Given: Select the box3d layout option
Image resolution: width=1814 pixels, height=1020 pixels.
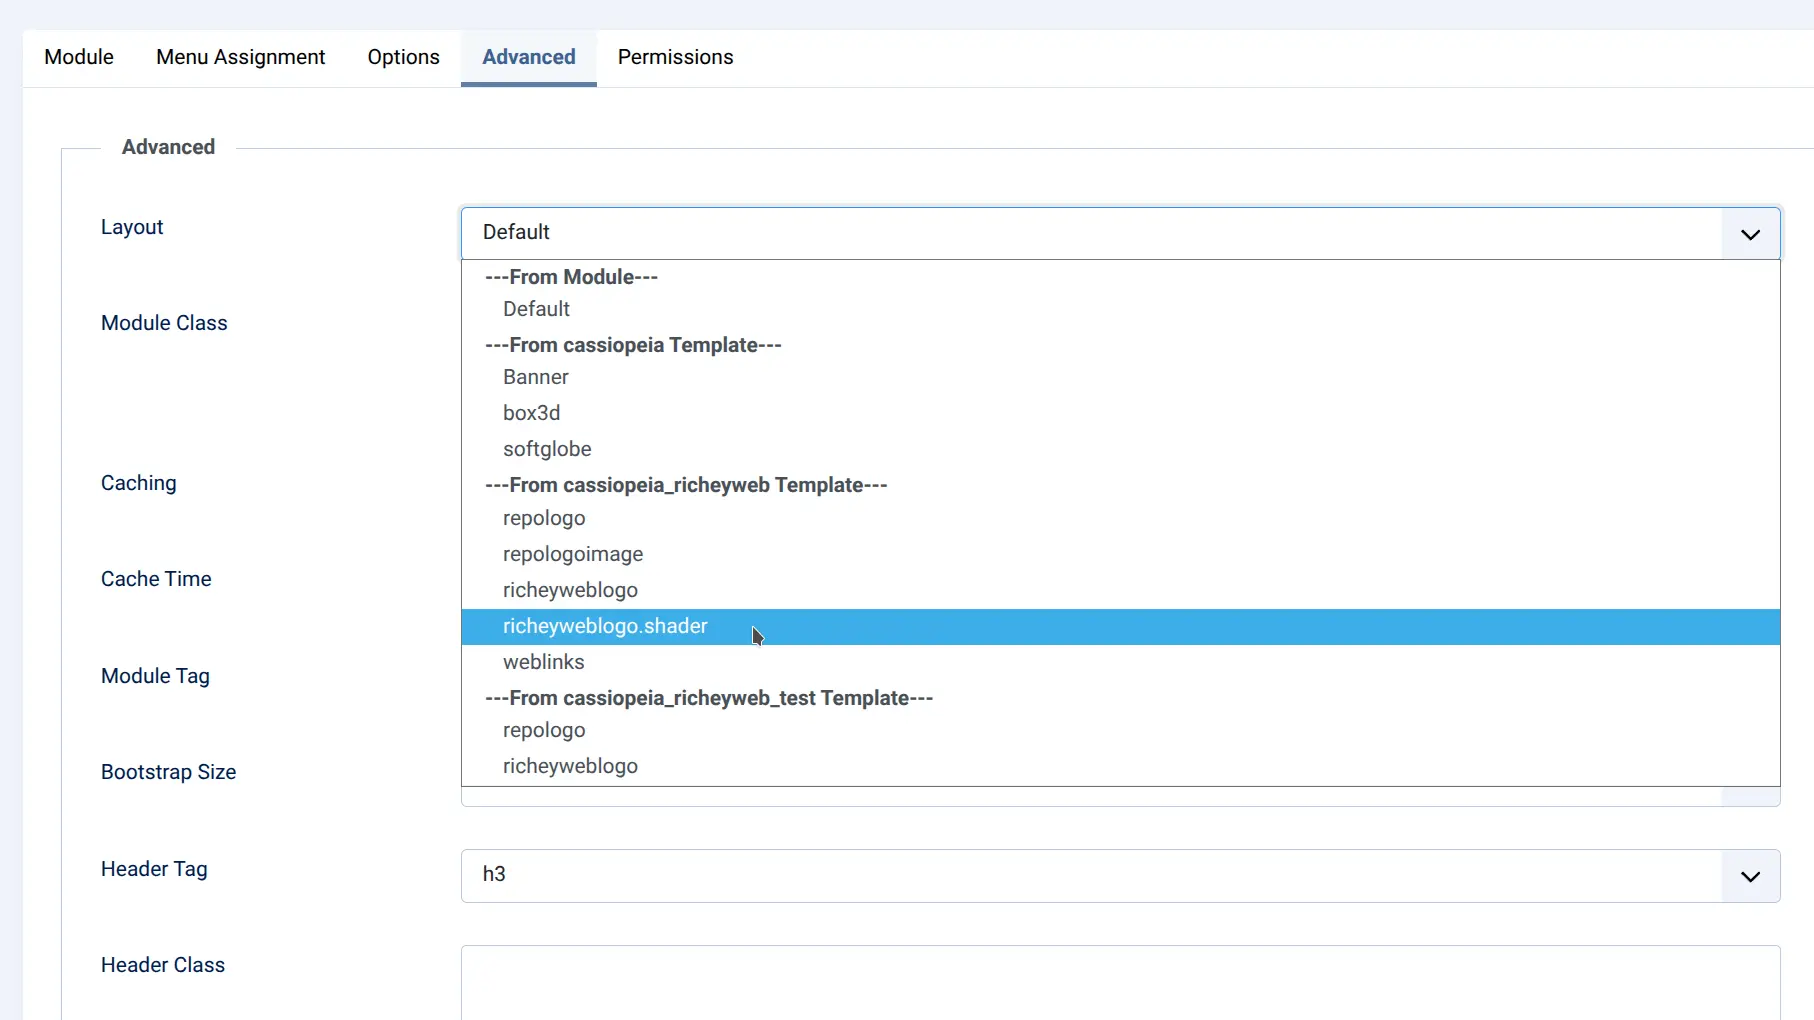Looking at the screenshot, I should [x=532, y=413].
